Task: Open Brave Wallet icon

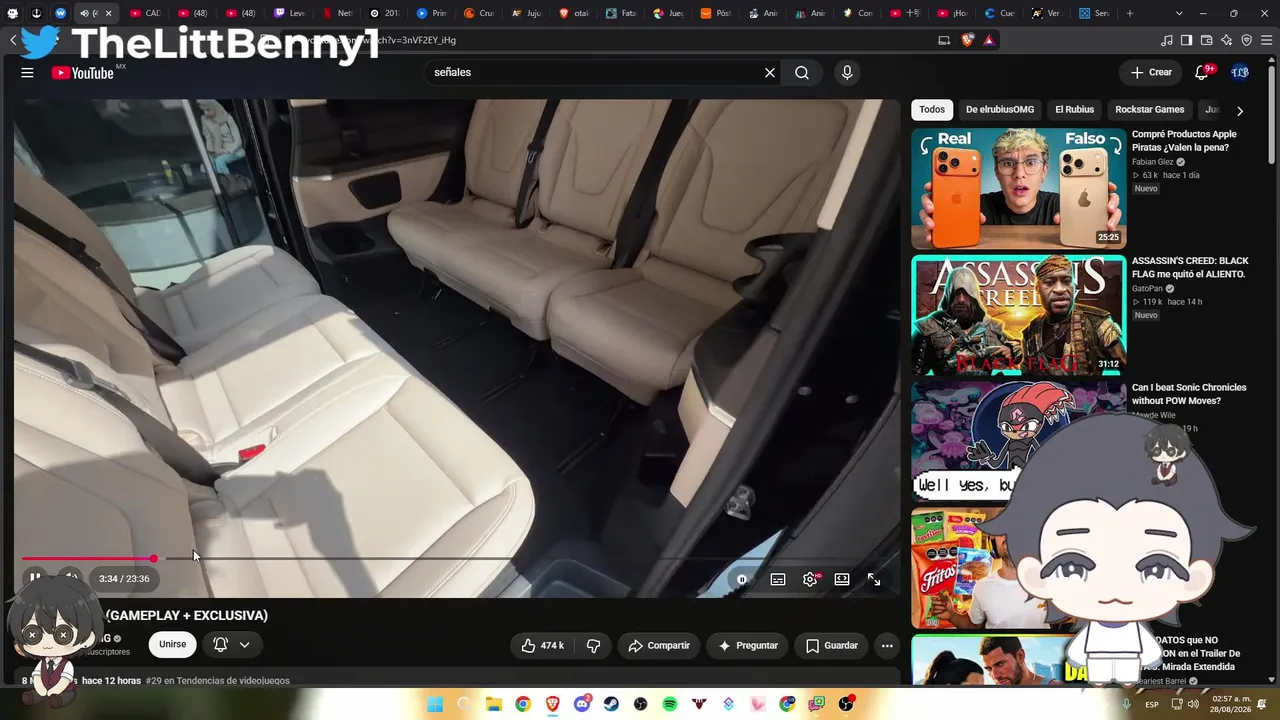Action: click(x=1207, y=40)
